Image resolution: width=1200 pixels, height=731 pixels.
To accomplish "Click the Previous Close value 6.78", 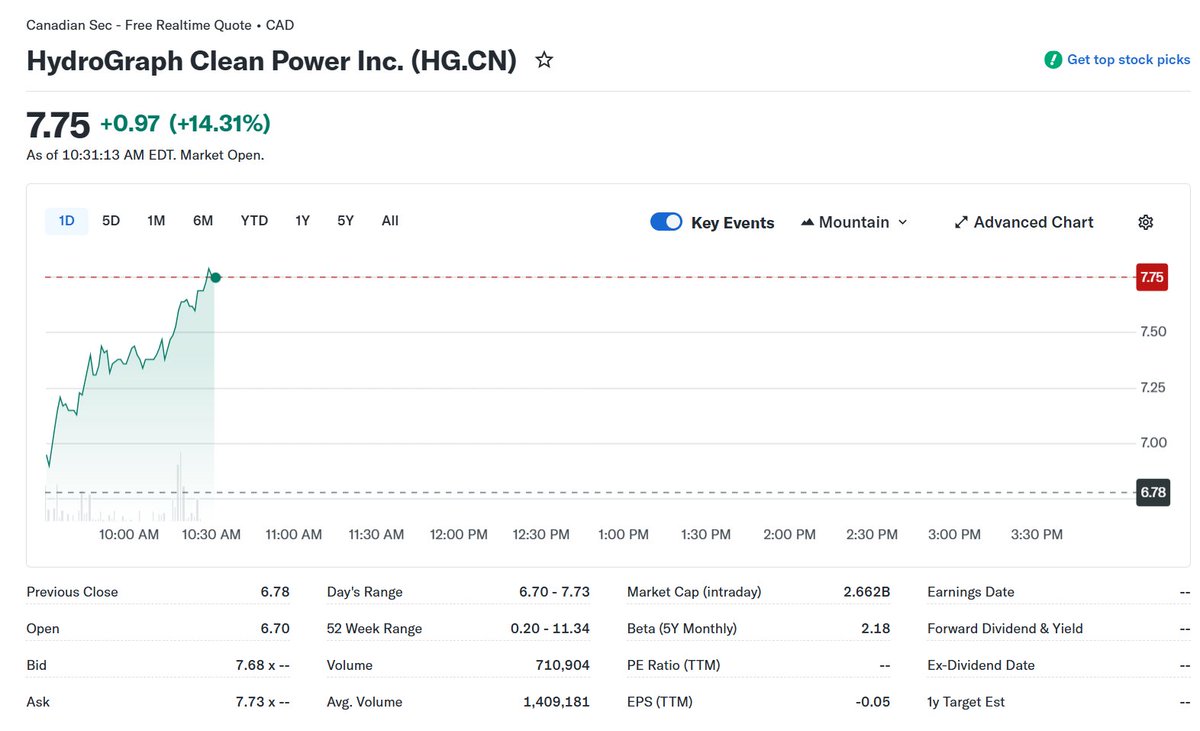I will [x=275, y=592].
